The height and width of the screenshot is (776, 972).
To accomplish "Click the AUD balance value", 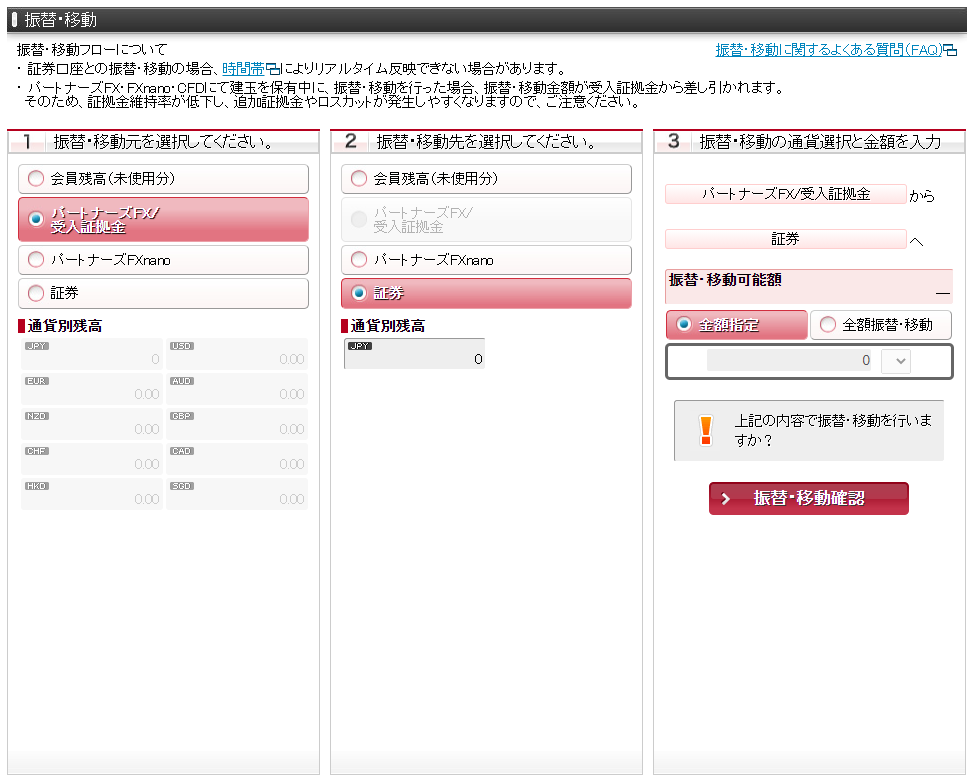I will pos(237,389).
